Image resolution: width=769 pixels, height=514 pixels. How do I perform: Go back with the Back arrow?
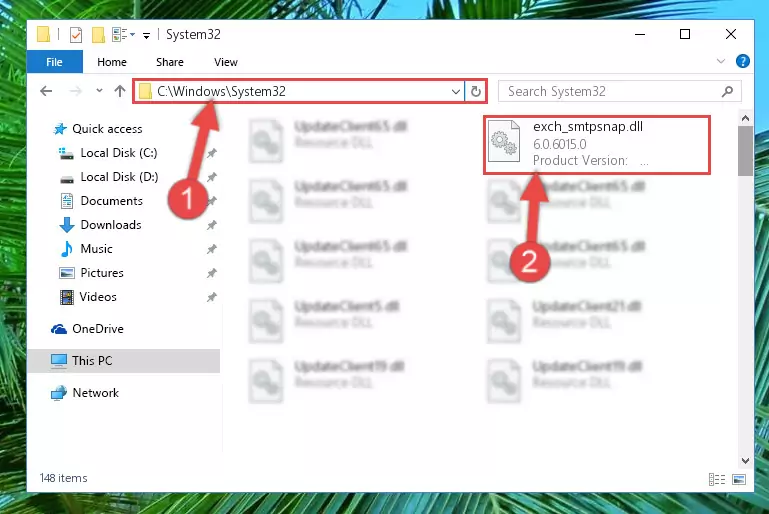point(46,91)
